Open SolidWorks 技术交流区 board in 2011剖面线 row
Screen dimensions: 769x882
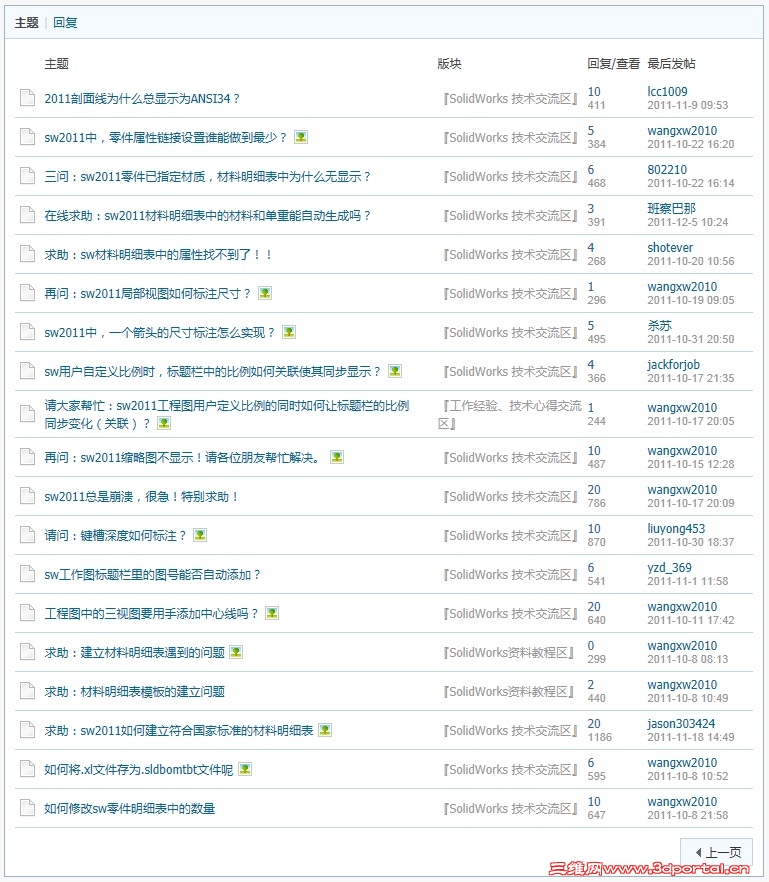[510, 99]
